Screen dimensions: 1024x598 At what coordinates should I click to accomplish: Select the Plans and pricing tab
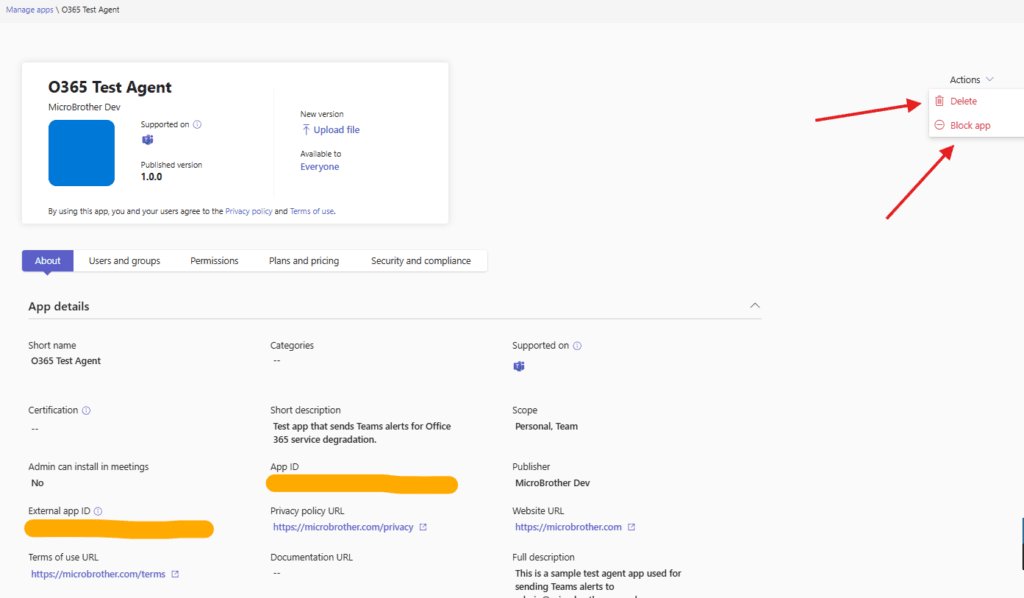point(304,261)
